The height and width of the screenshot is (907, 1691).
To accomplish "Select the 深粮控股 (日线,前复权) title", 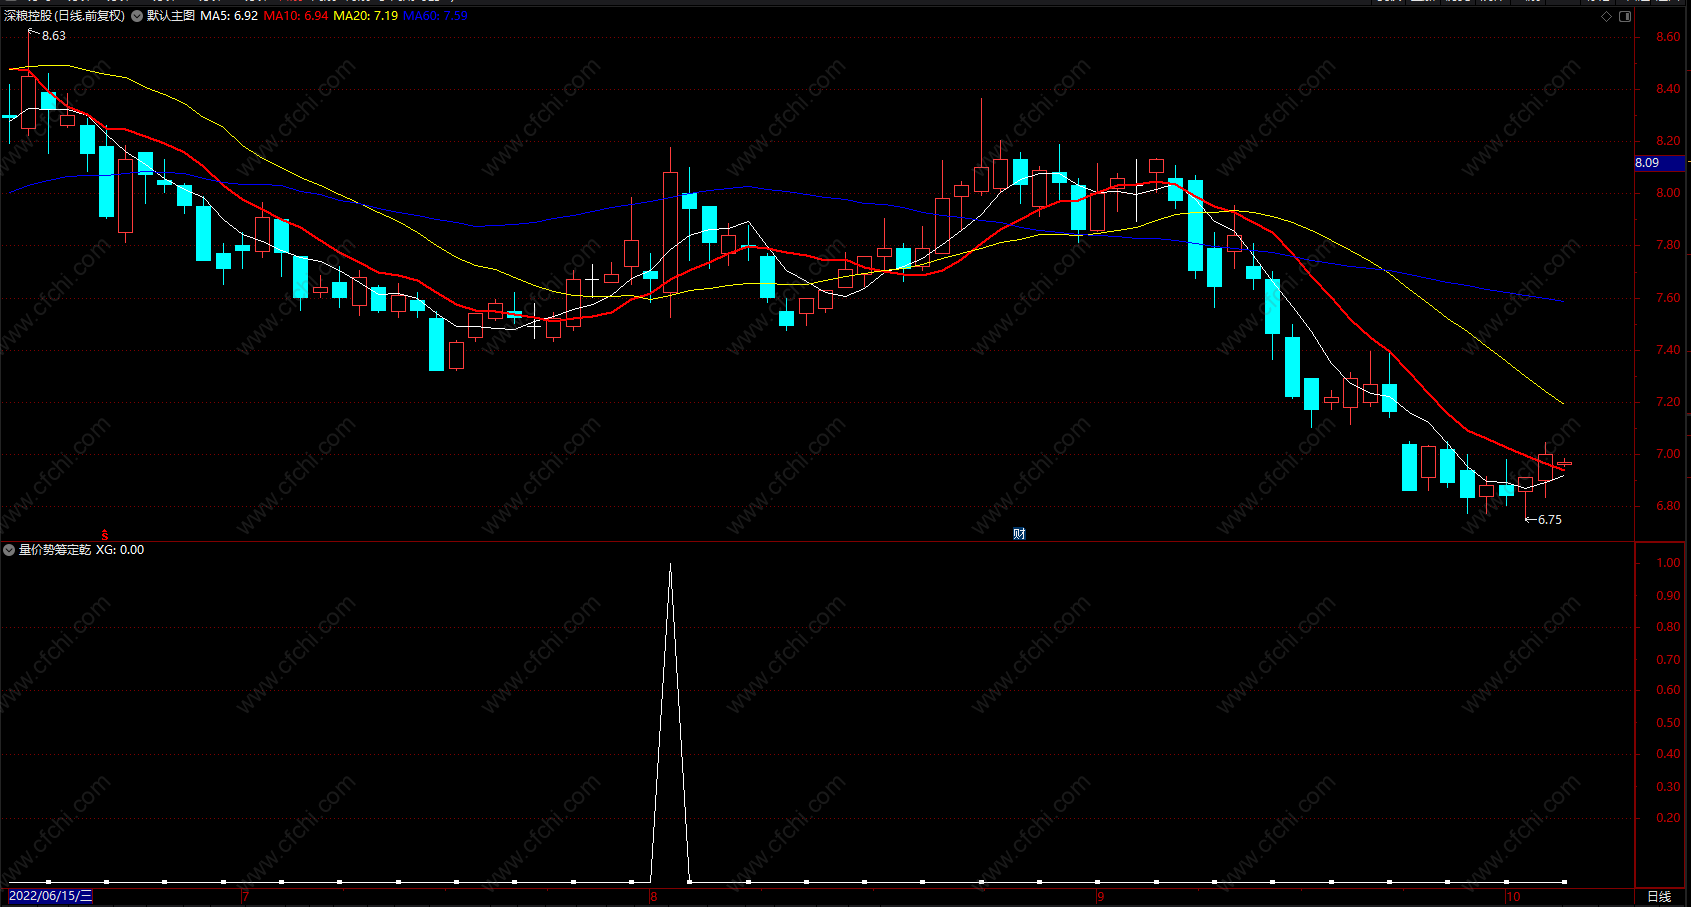I will (65, 16).
